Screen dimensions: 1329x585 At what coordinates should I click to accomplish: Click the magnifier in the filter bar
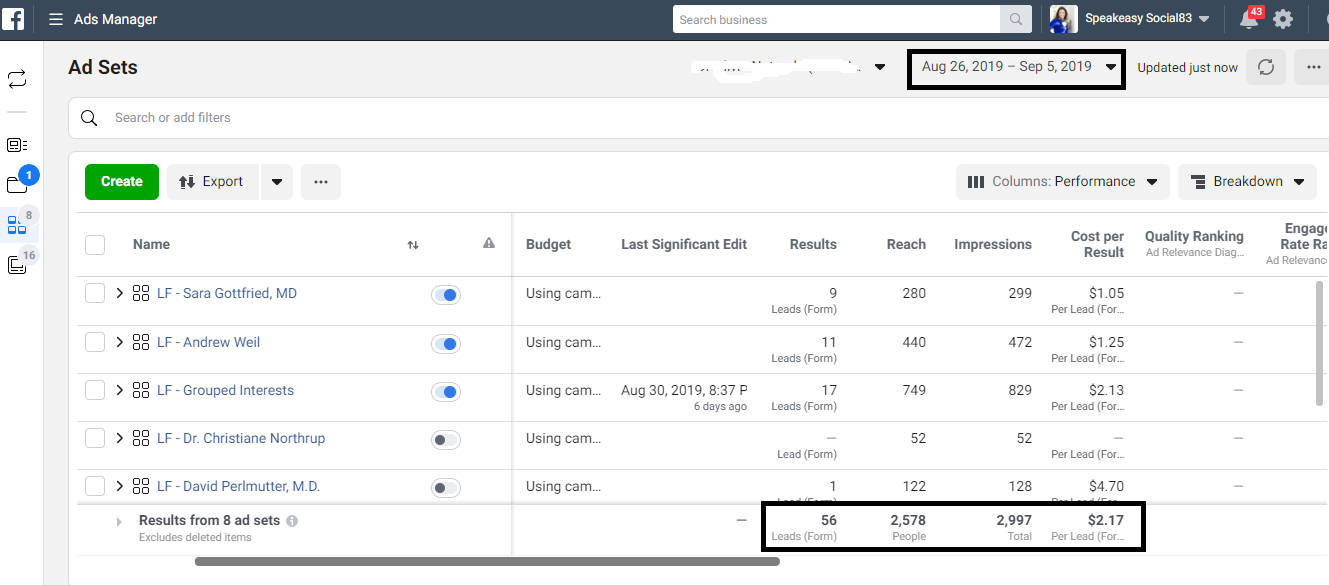click(x=89, y=118)
